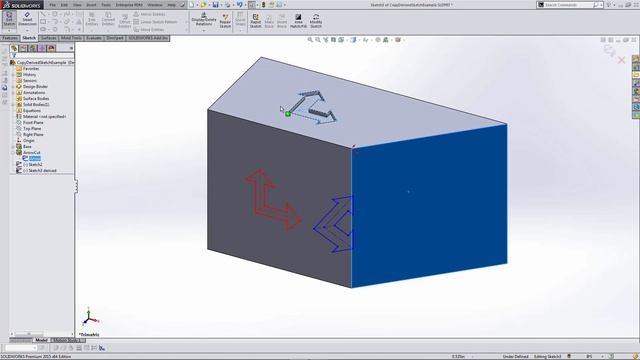Switch to the Features tab
The image size is (640, 360).
[10, 38]
